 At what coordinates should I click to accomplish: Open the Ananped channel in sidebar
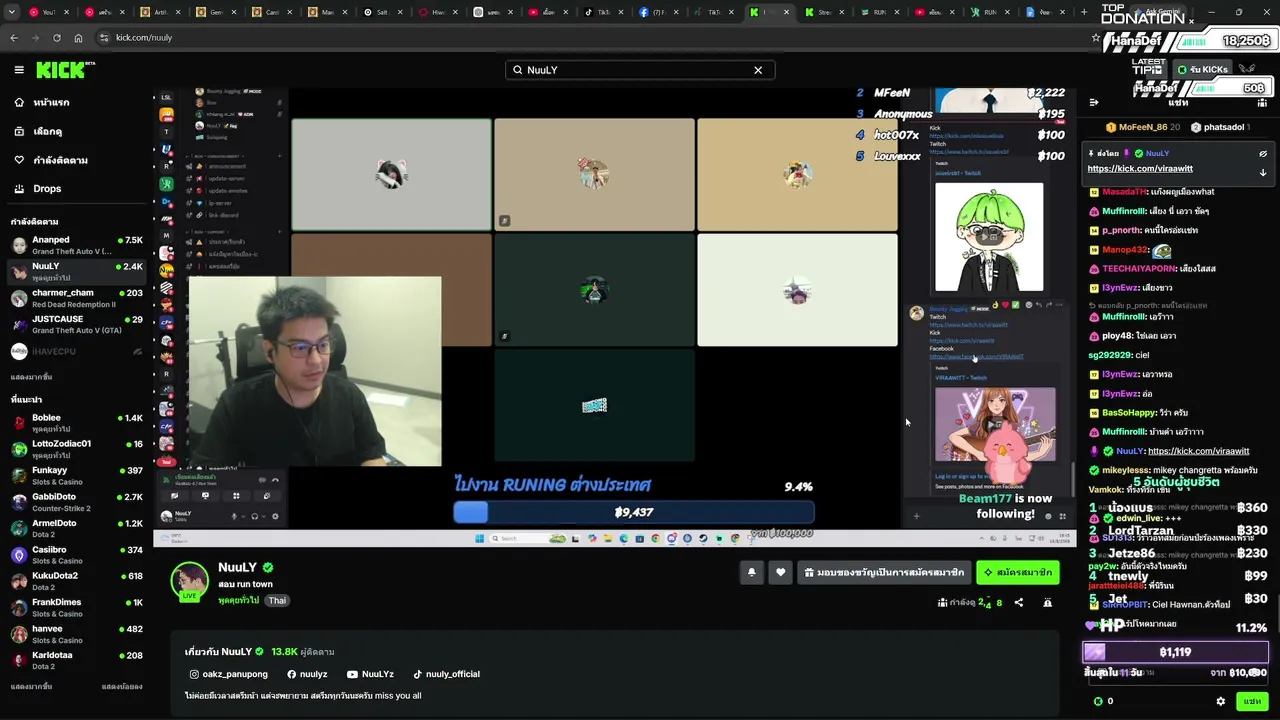click(76, 245)
